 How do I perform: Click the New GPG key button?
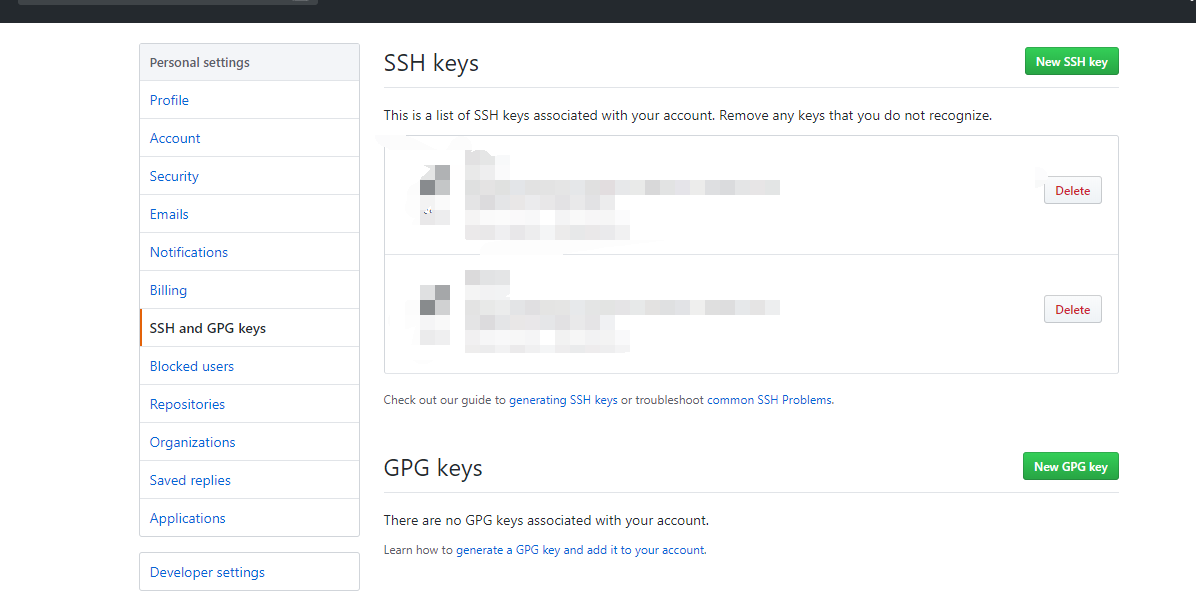[1070, 467]
